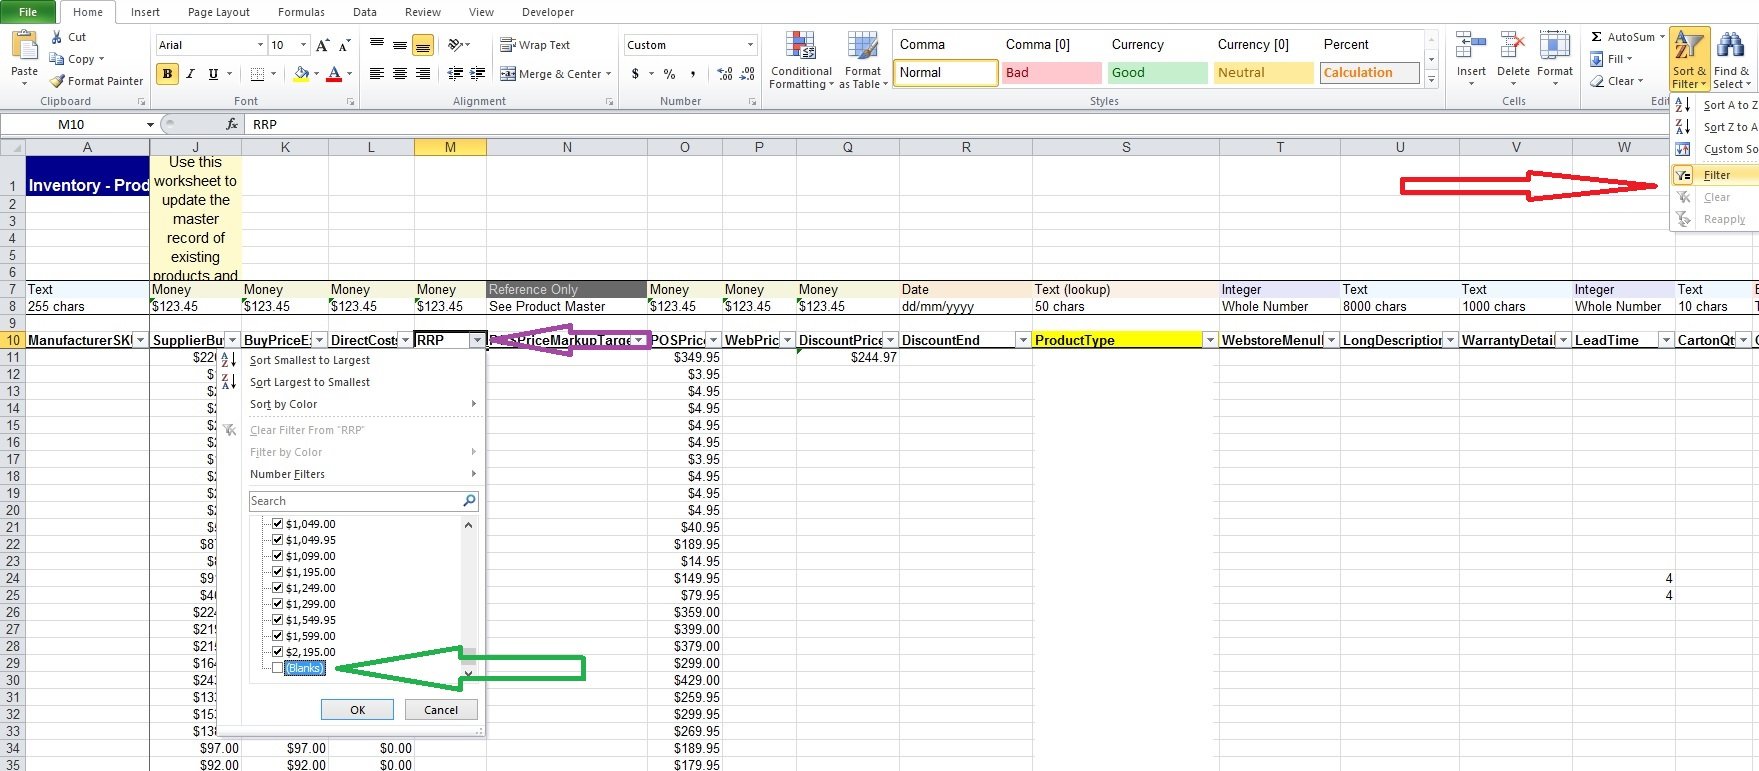Open the LeadTime column filter dropdown
1759x771 pixels.
[x=1665, y=341]
